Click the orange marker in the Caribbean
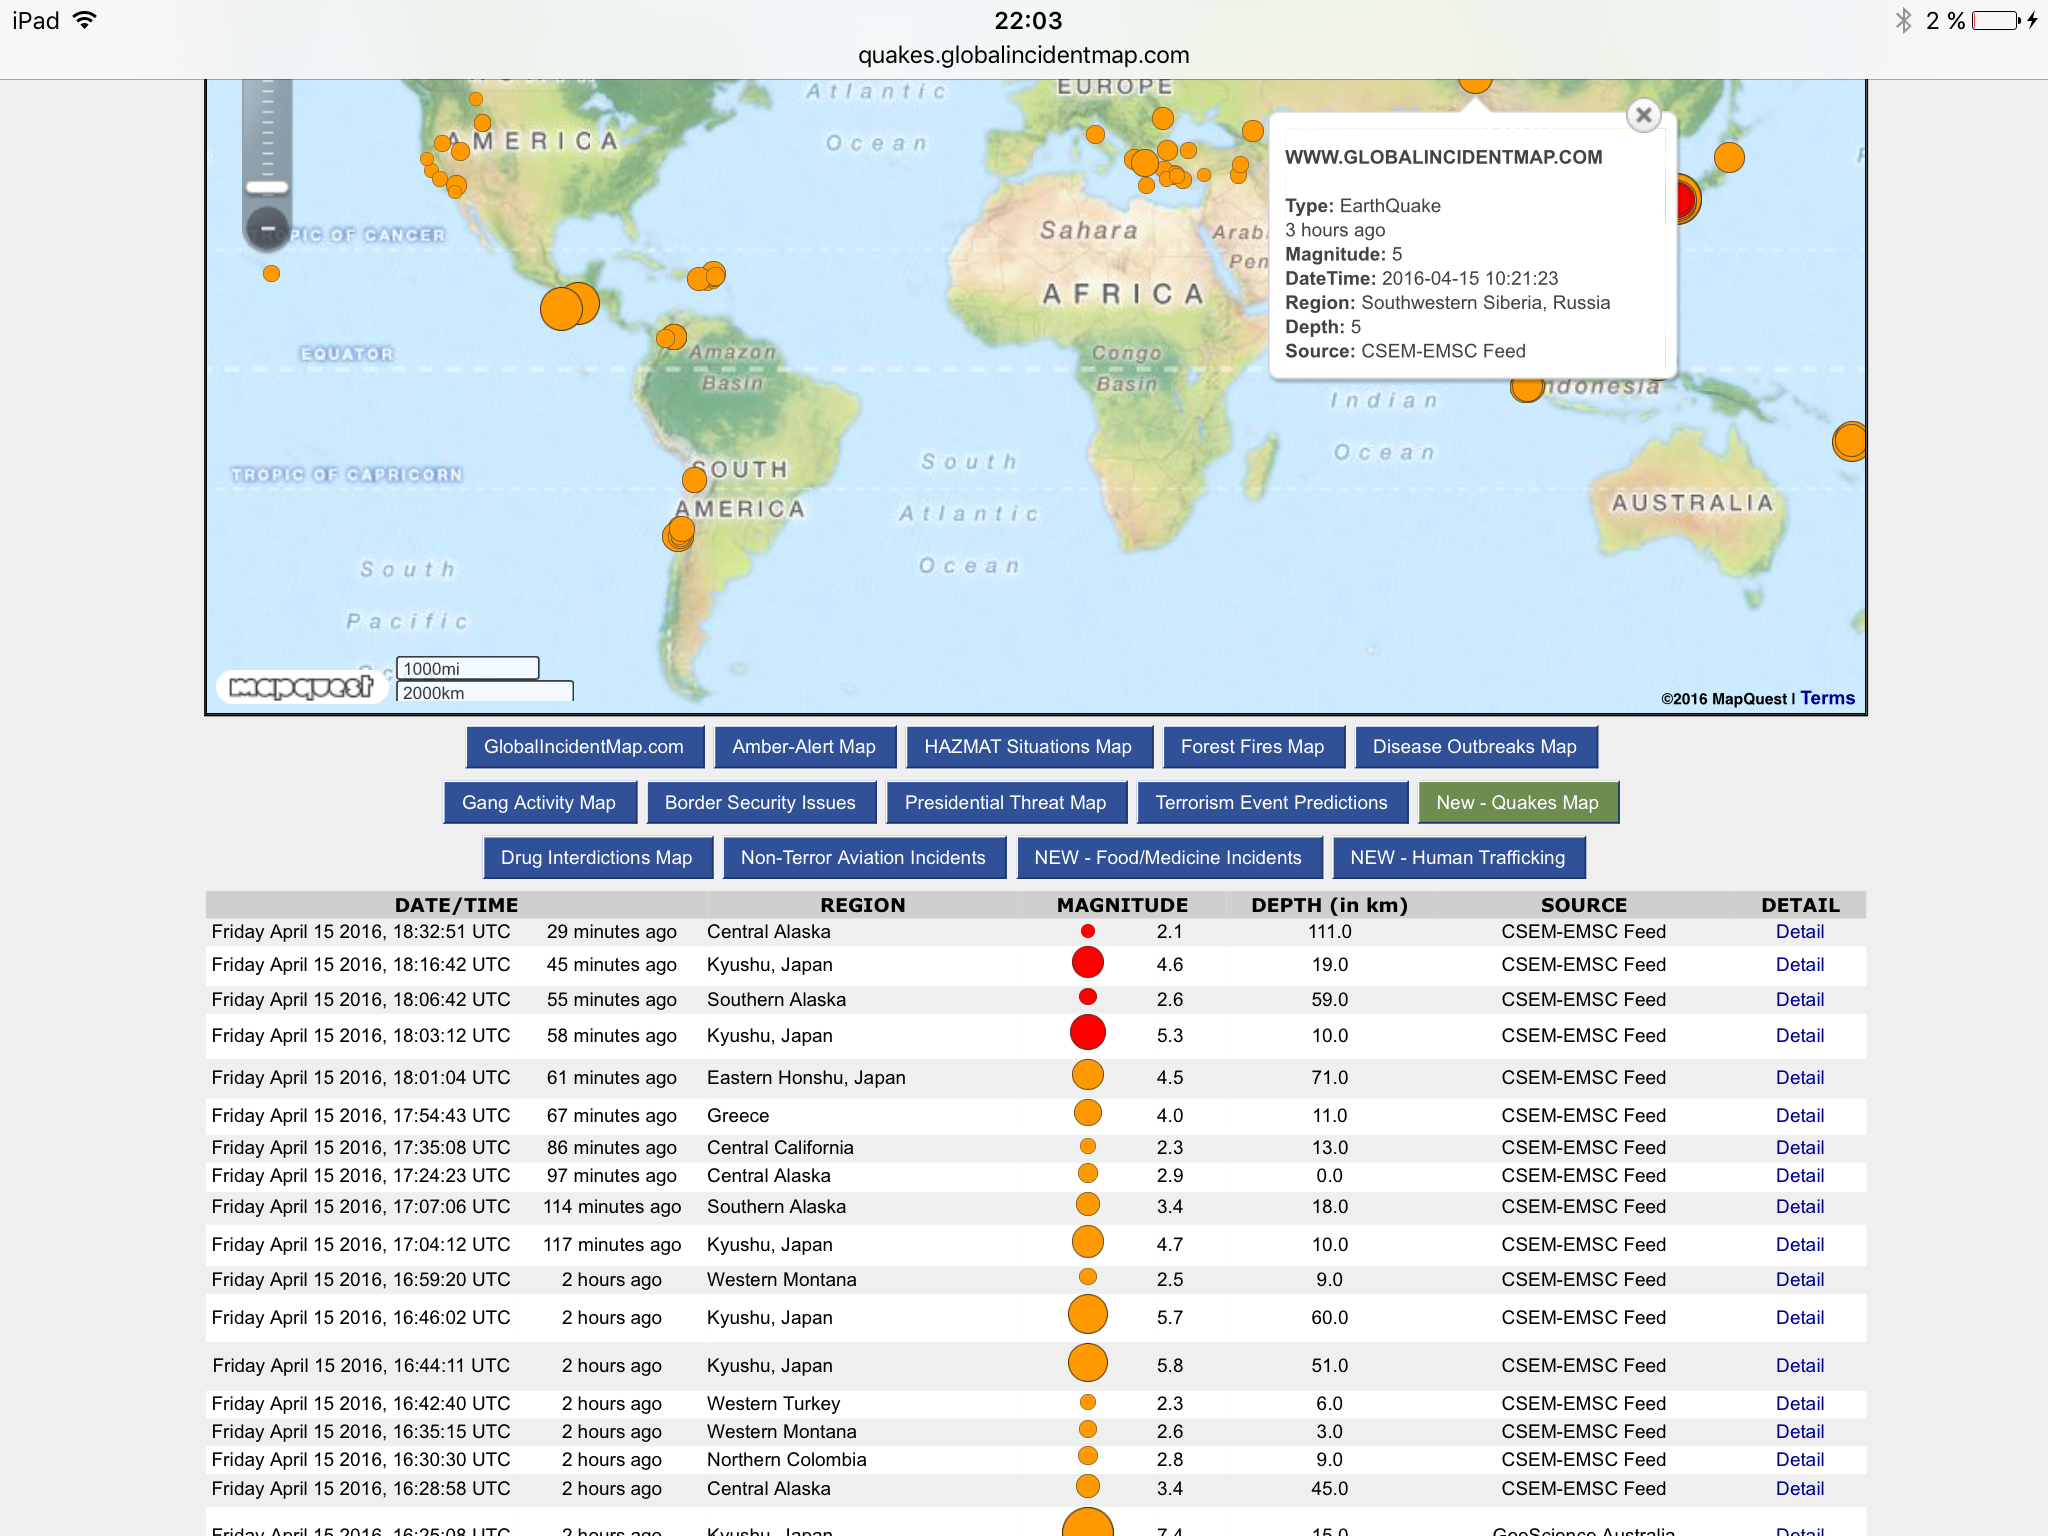Image resolution: width=2048 pixels, height=1536 pixels. tap(707, 276)
